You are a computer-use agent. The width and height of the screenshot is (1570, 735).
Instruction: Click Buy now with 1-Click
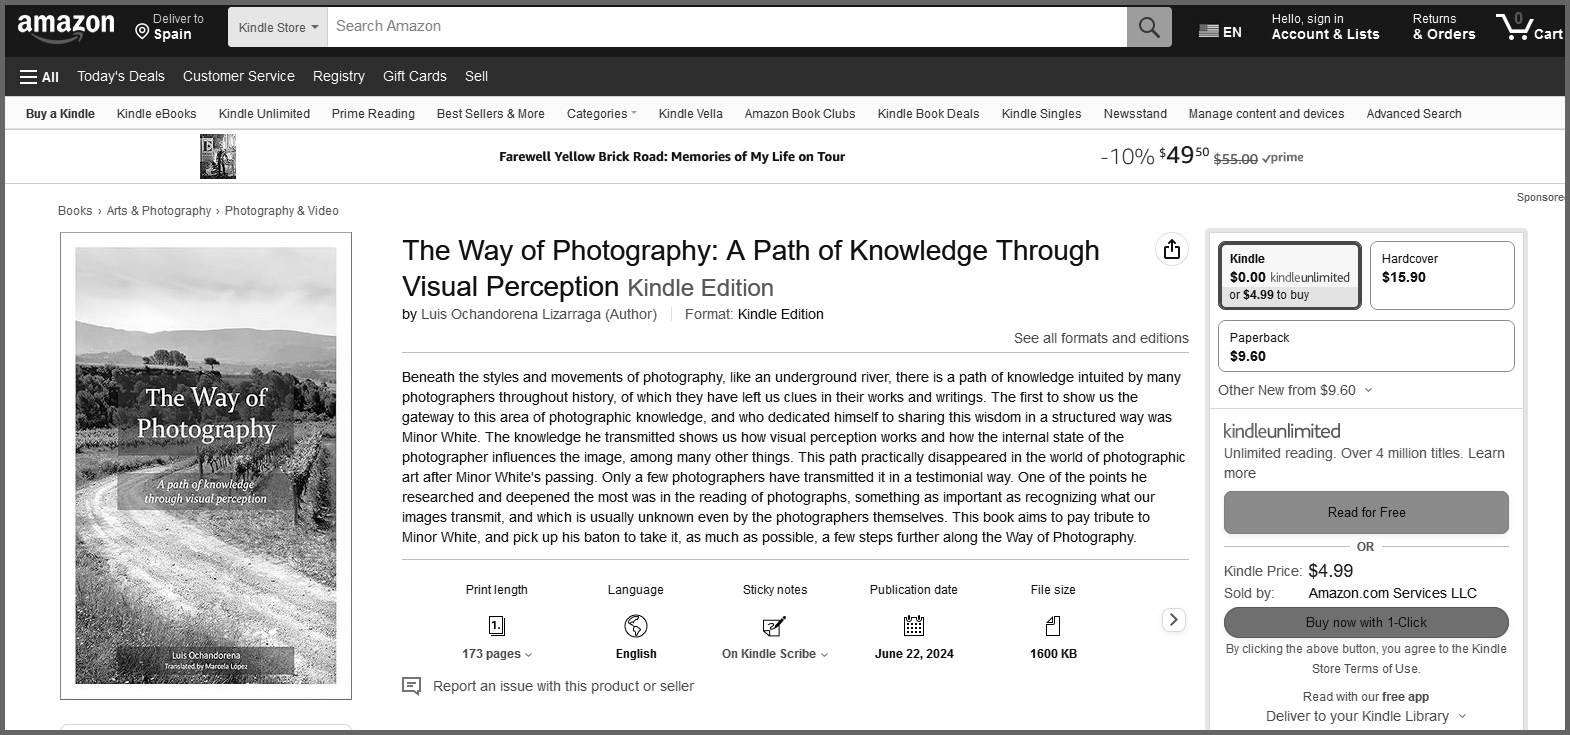[1366, 622]
